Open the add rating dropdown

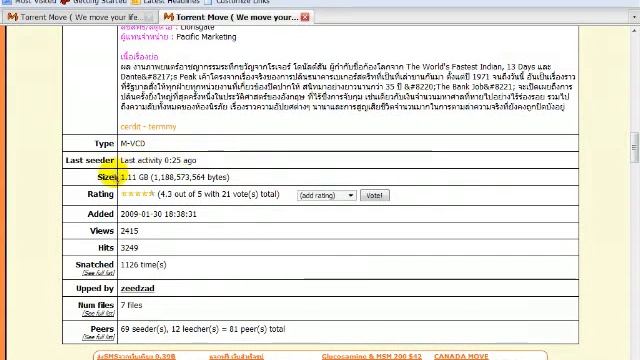pyautogui.click(x=327, y=196)
